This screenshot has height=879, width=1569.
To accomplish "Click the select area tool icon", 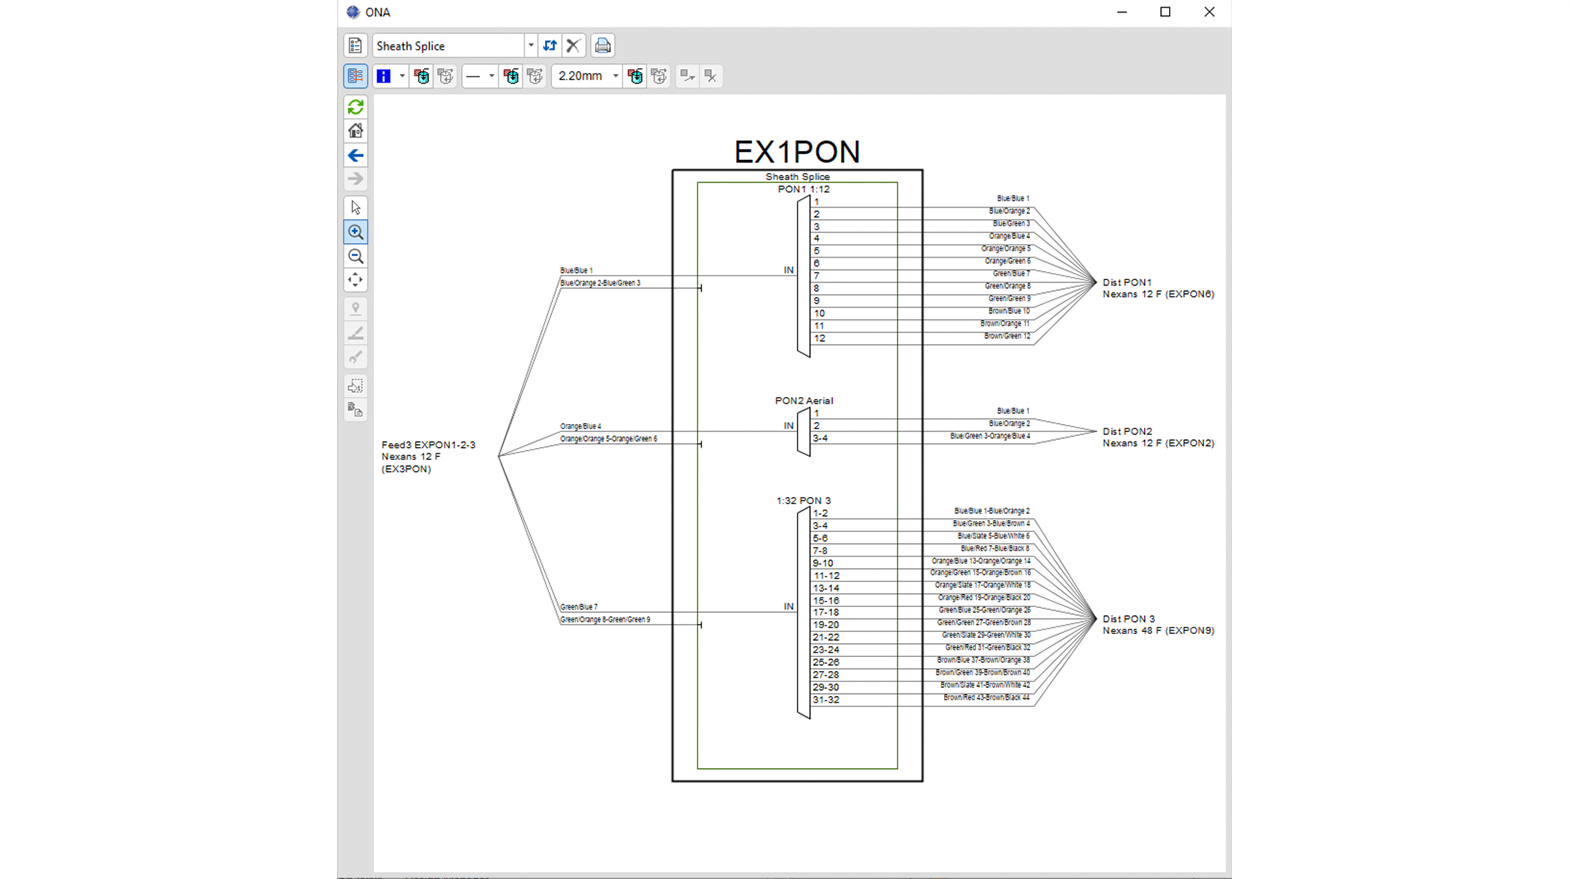I will click(355, 386).
